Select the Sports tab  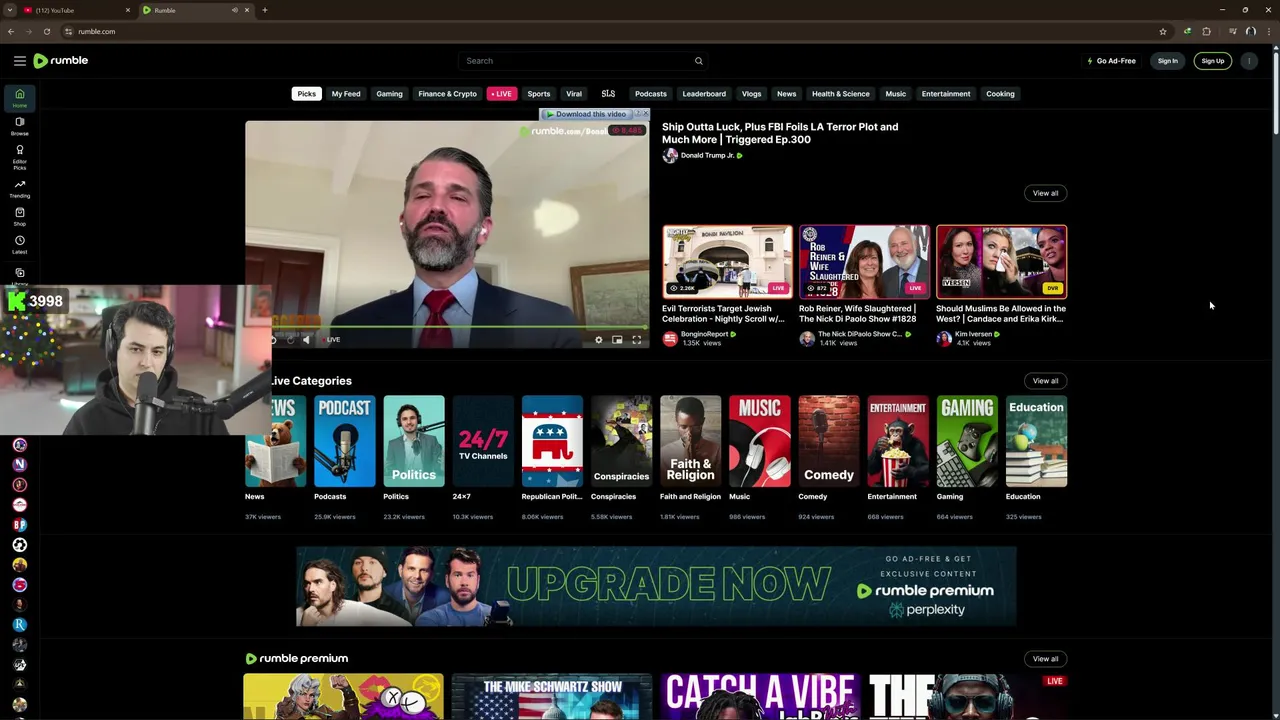tap(539, 94)
